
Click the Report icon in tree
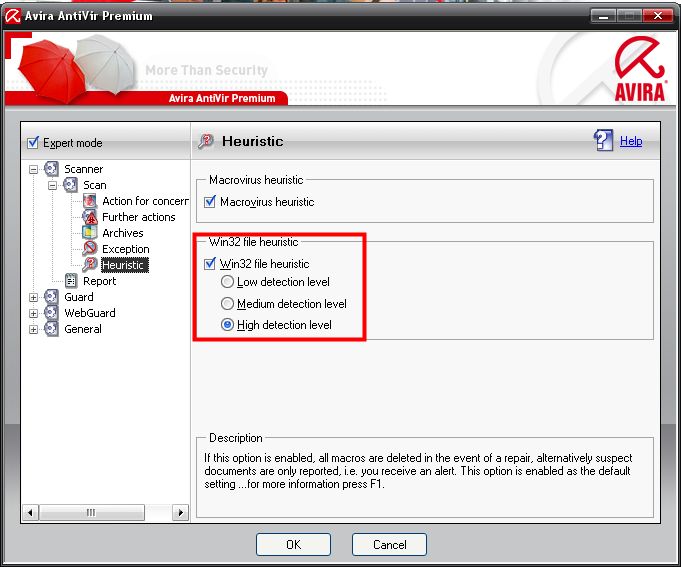[x=71, y=281]
